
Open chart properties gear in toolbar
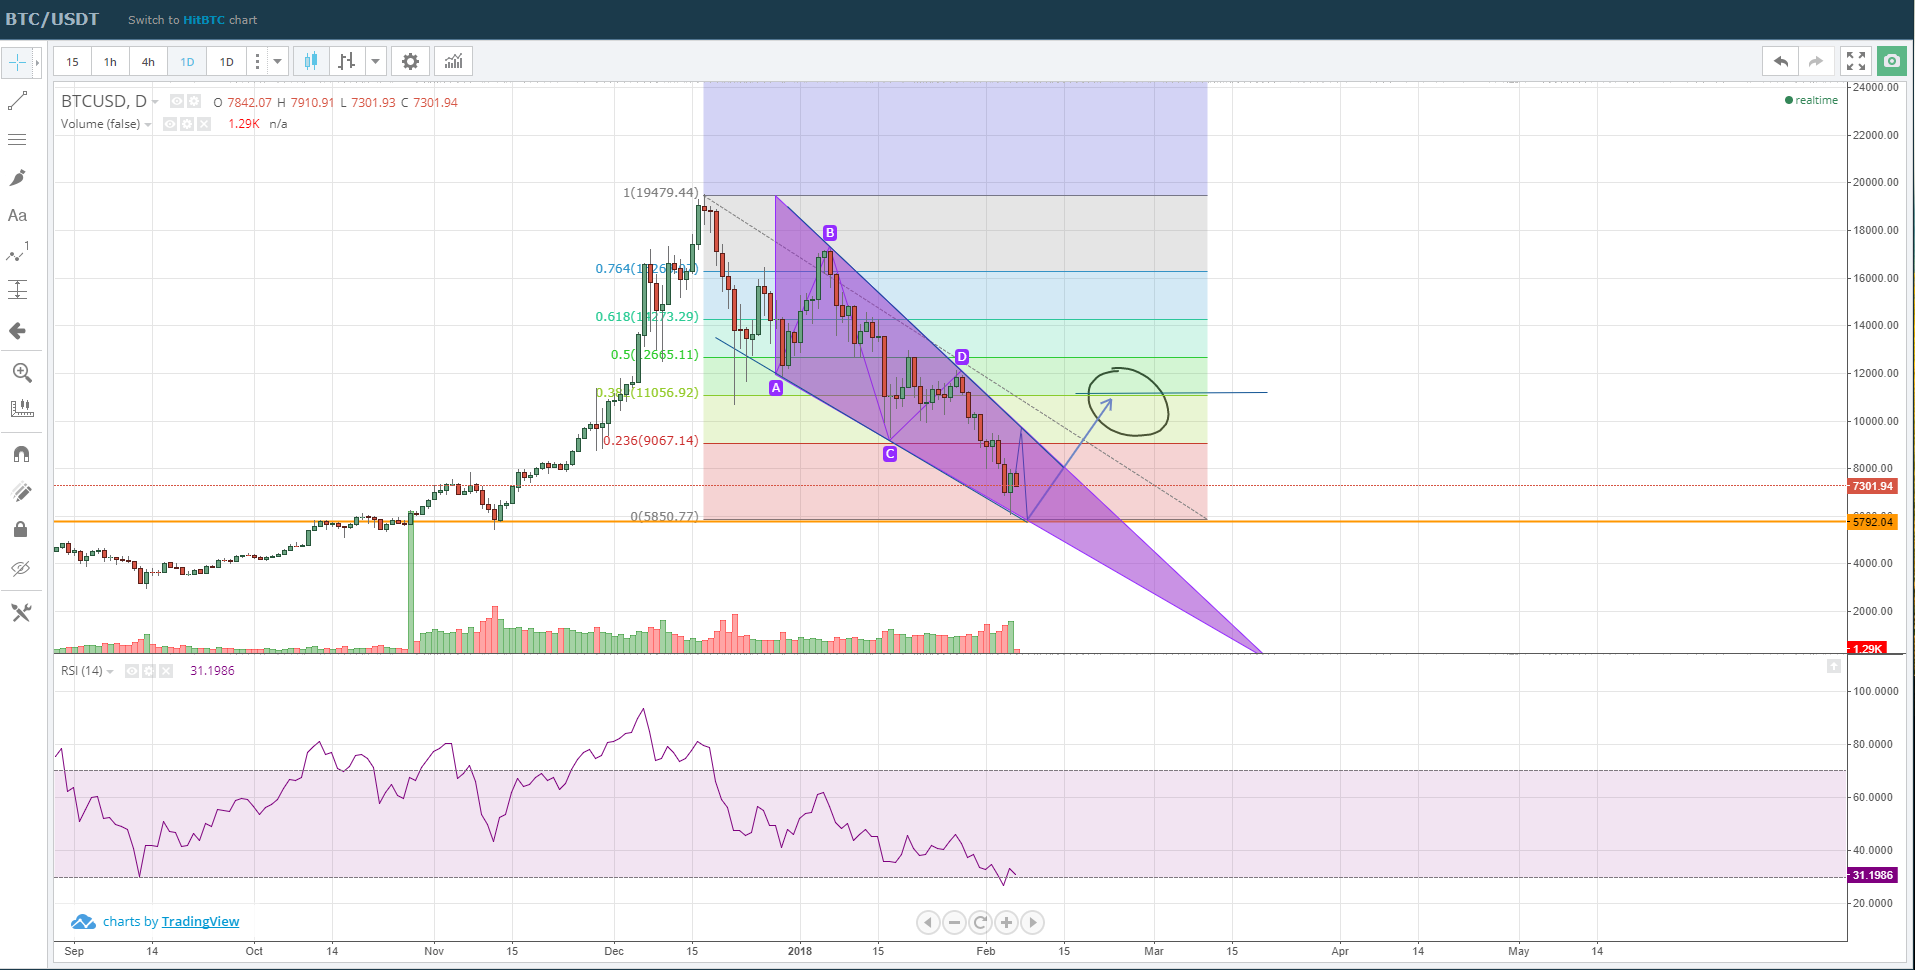coord(410,62)
